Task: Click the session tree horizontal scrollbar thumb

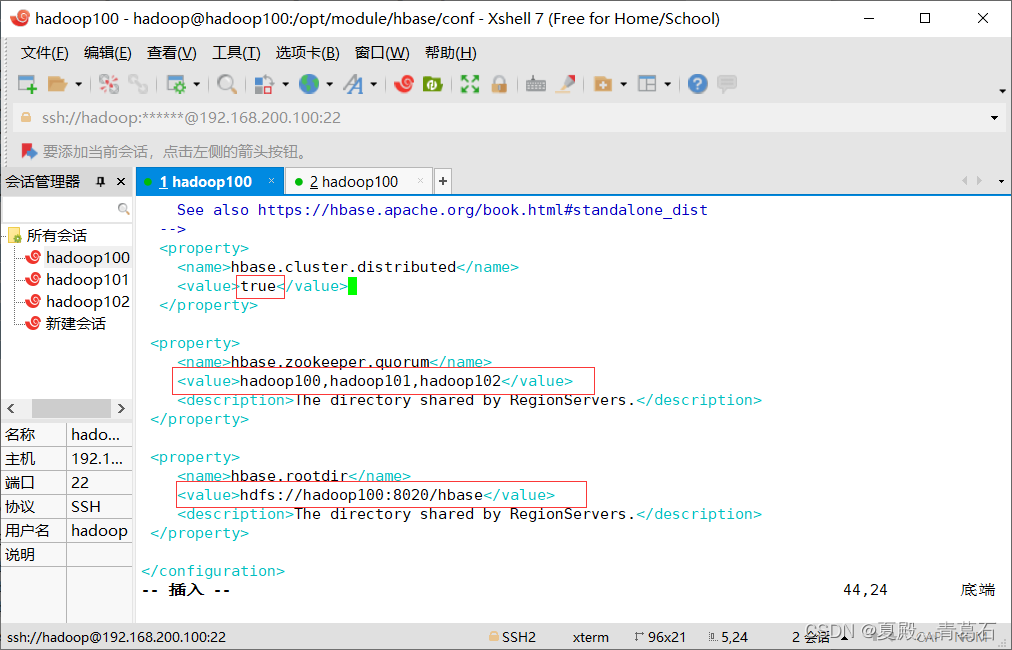Action: [x=71, y=409]
